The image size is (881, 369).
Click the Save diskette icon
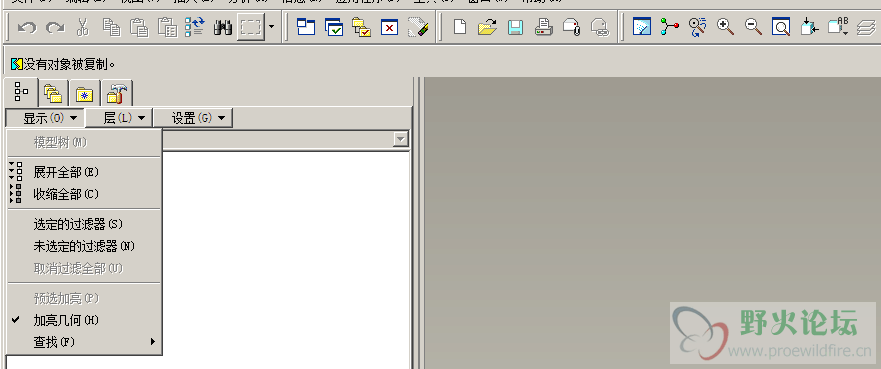click(515, 27)
